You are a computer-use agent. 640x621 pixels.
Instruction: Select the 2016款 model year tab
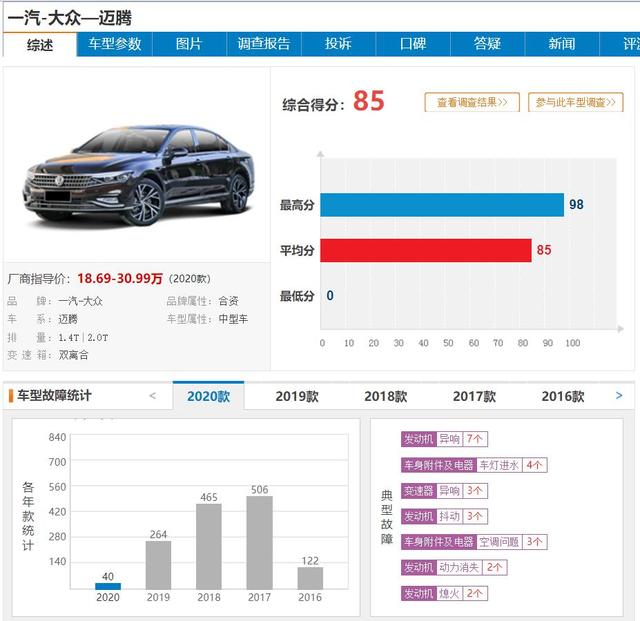pos(563,396)
